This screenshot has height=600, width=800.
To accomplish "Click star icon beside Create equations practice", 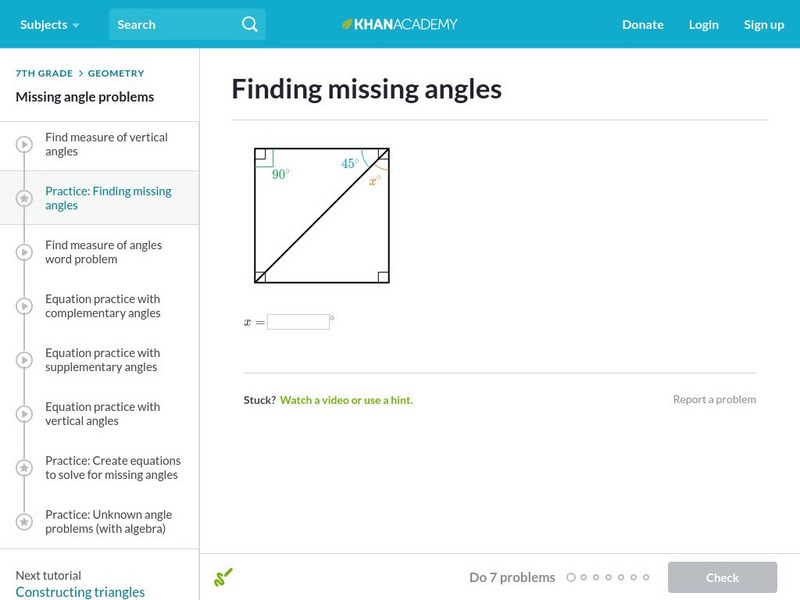I will coord(24,468).
